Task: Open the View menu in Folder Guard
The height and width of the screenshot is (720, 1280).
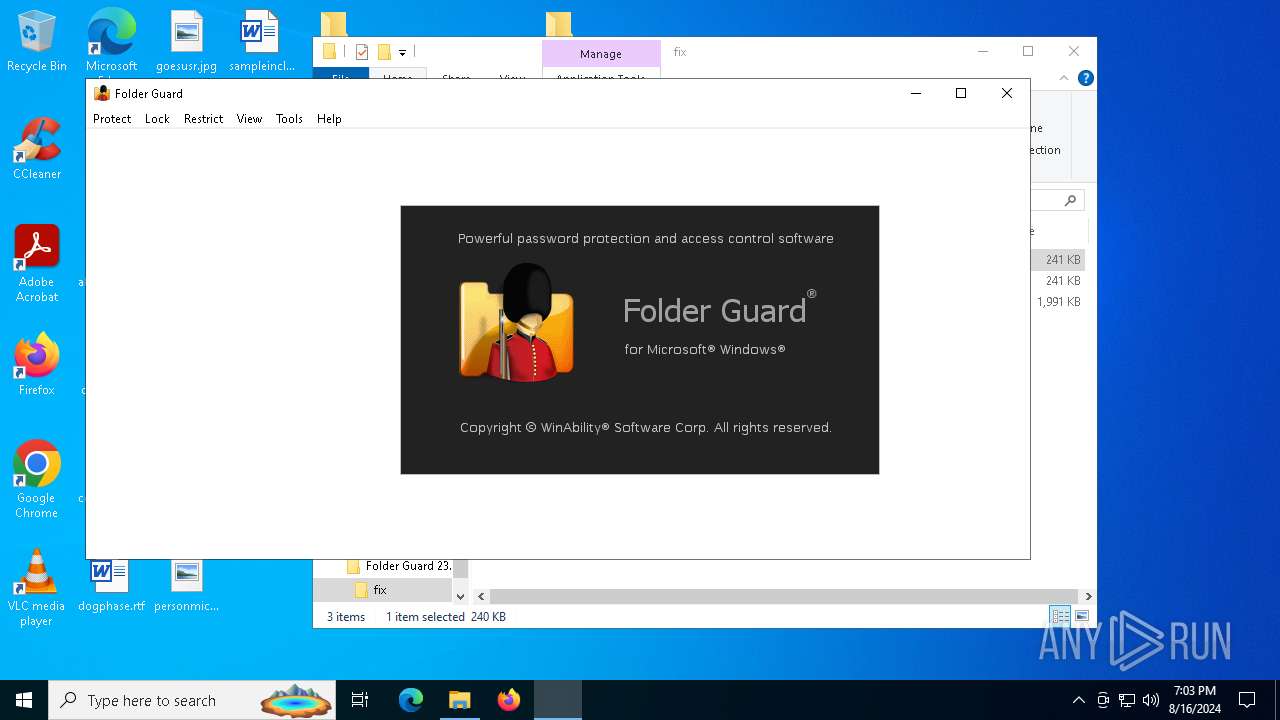Action: click(x=249, y=118)
